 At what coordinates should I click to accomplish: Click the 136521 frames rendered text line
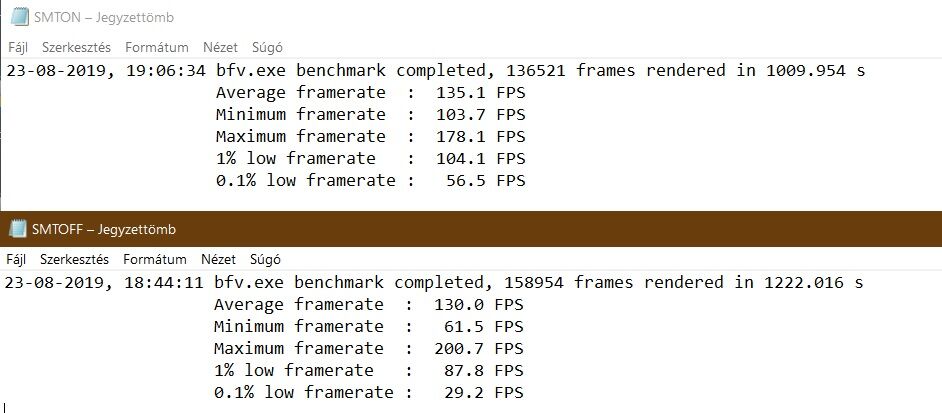pos(436,71)
